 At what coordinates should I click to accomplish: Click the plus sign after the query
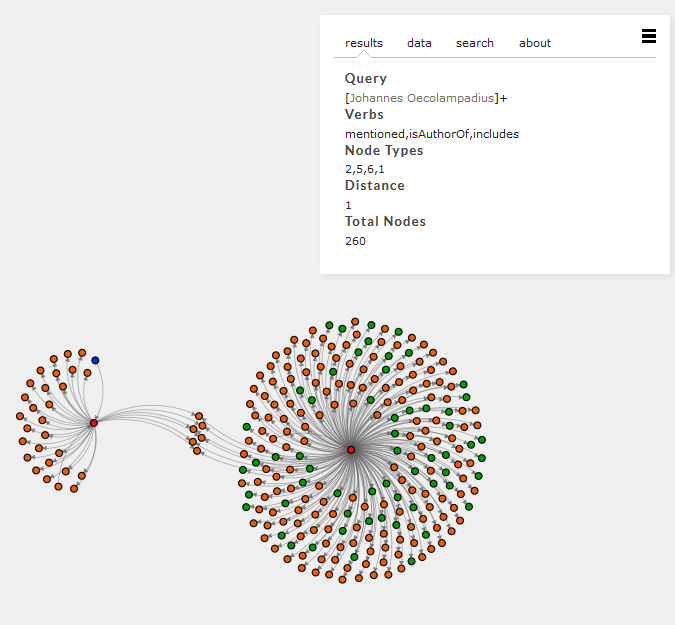504,98
